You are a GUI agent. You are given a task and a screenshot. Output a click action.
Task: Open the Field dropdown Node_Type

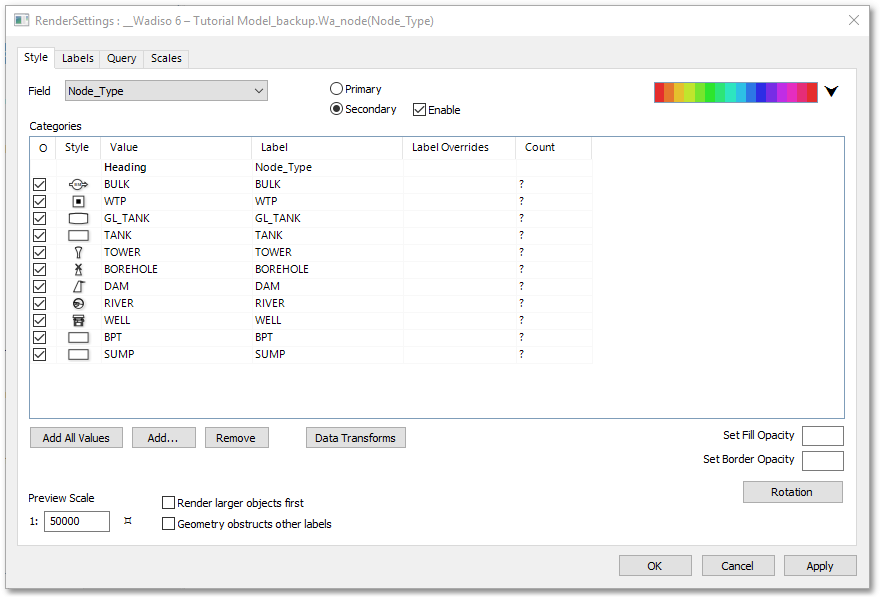(x=166, y=91)
